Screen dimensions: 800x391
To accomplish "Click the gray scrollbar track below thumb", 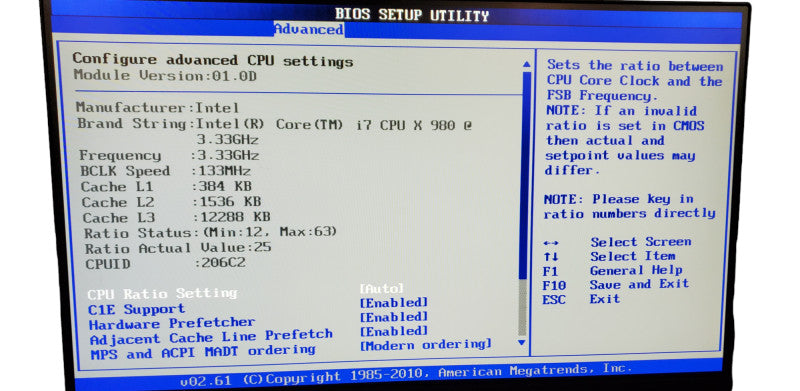I will click(522, 307).
